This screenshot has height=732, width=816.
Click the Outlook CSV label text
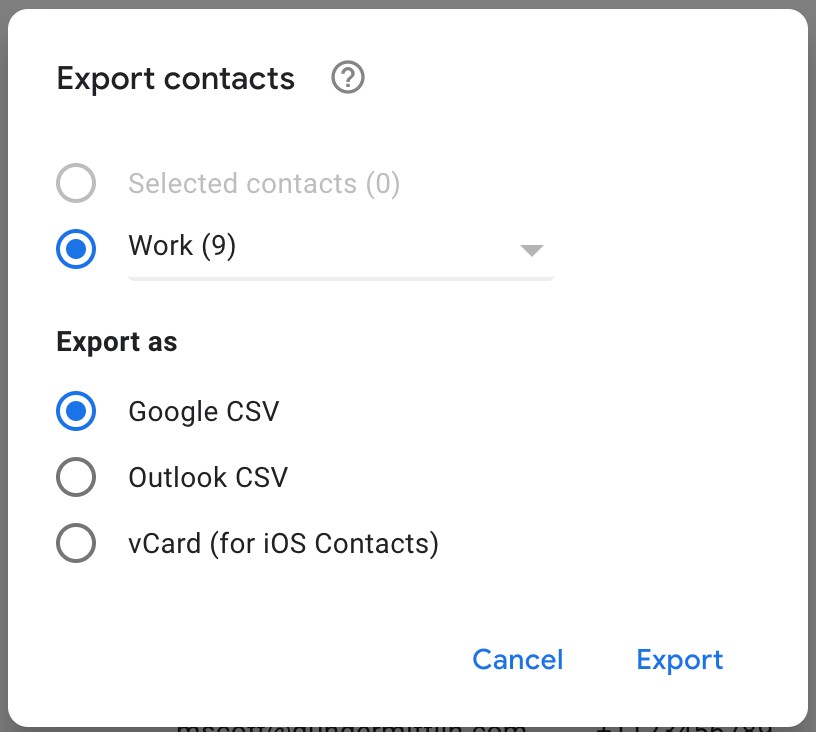[208, 478]
